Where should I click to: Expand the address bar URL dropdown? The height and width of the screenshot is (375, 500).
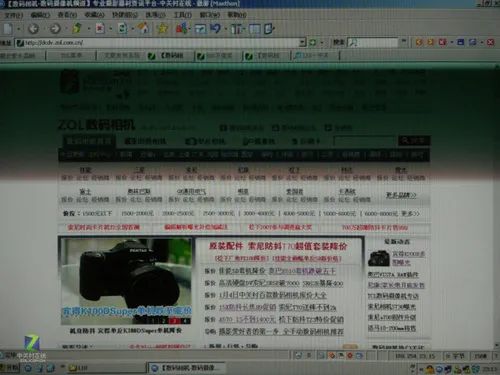click(x=302, y=43)
